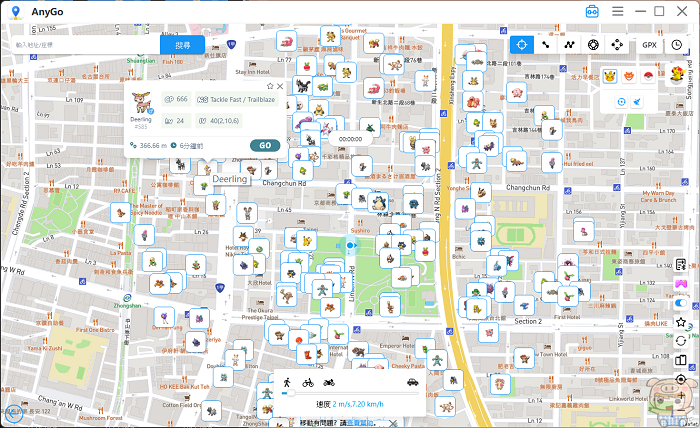
Task: Select teleport mode crosshair tool
Action: [x=521, y=45]
